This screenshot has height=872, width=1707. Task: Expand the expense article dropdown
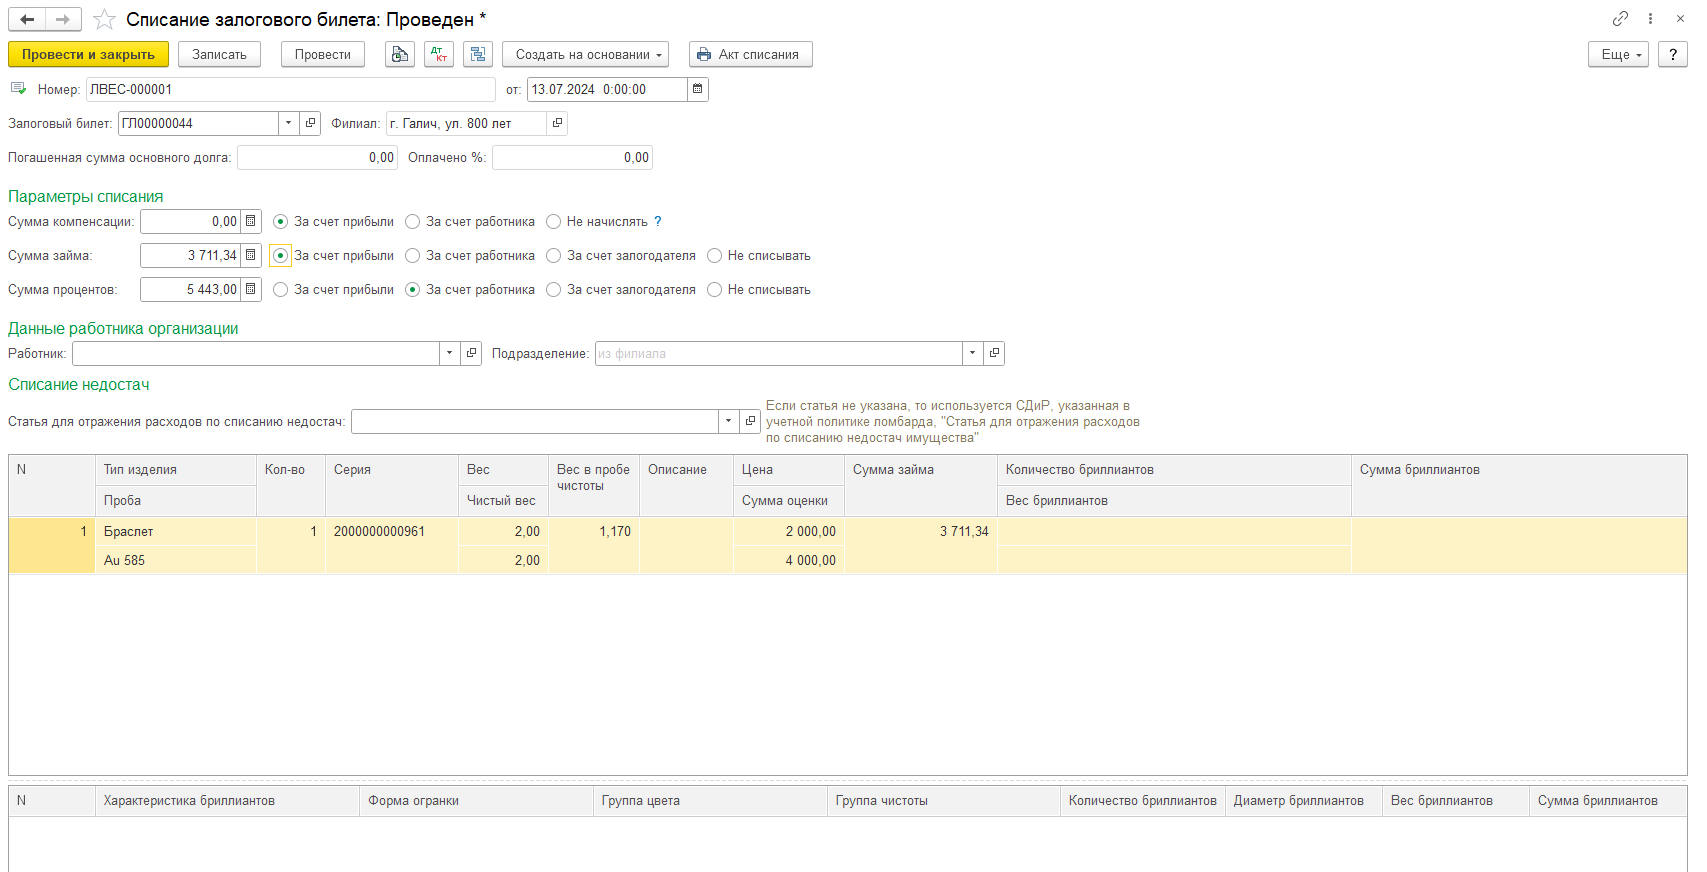[x=728, y=421]
